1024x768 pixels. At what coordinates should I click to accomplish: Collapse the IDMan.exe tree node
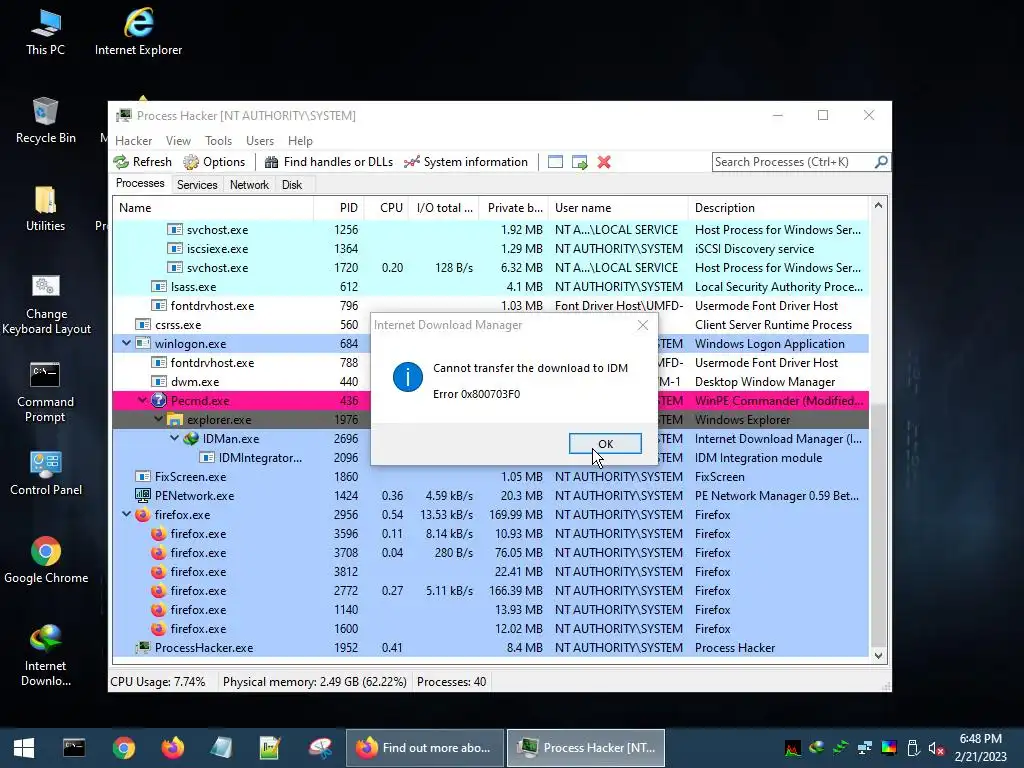174,438
